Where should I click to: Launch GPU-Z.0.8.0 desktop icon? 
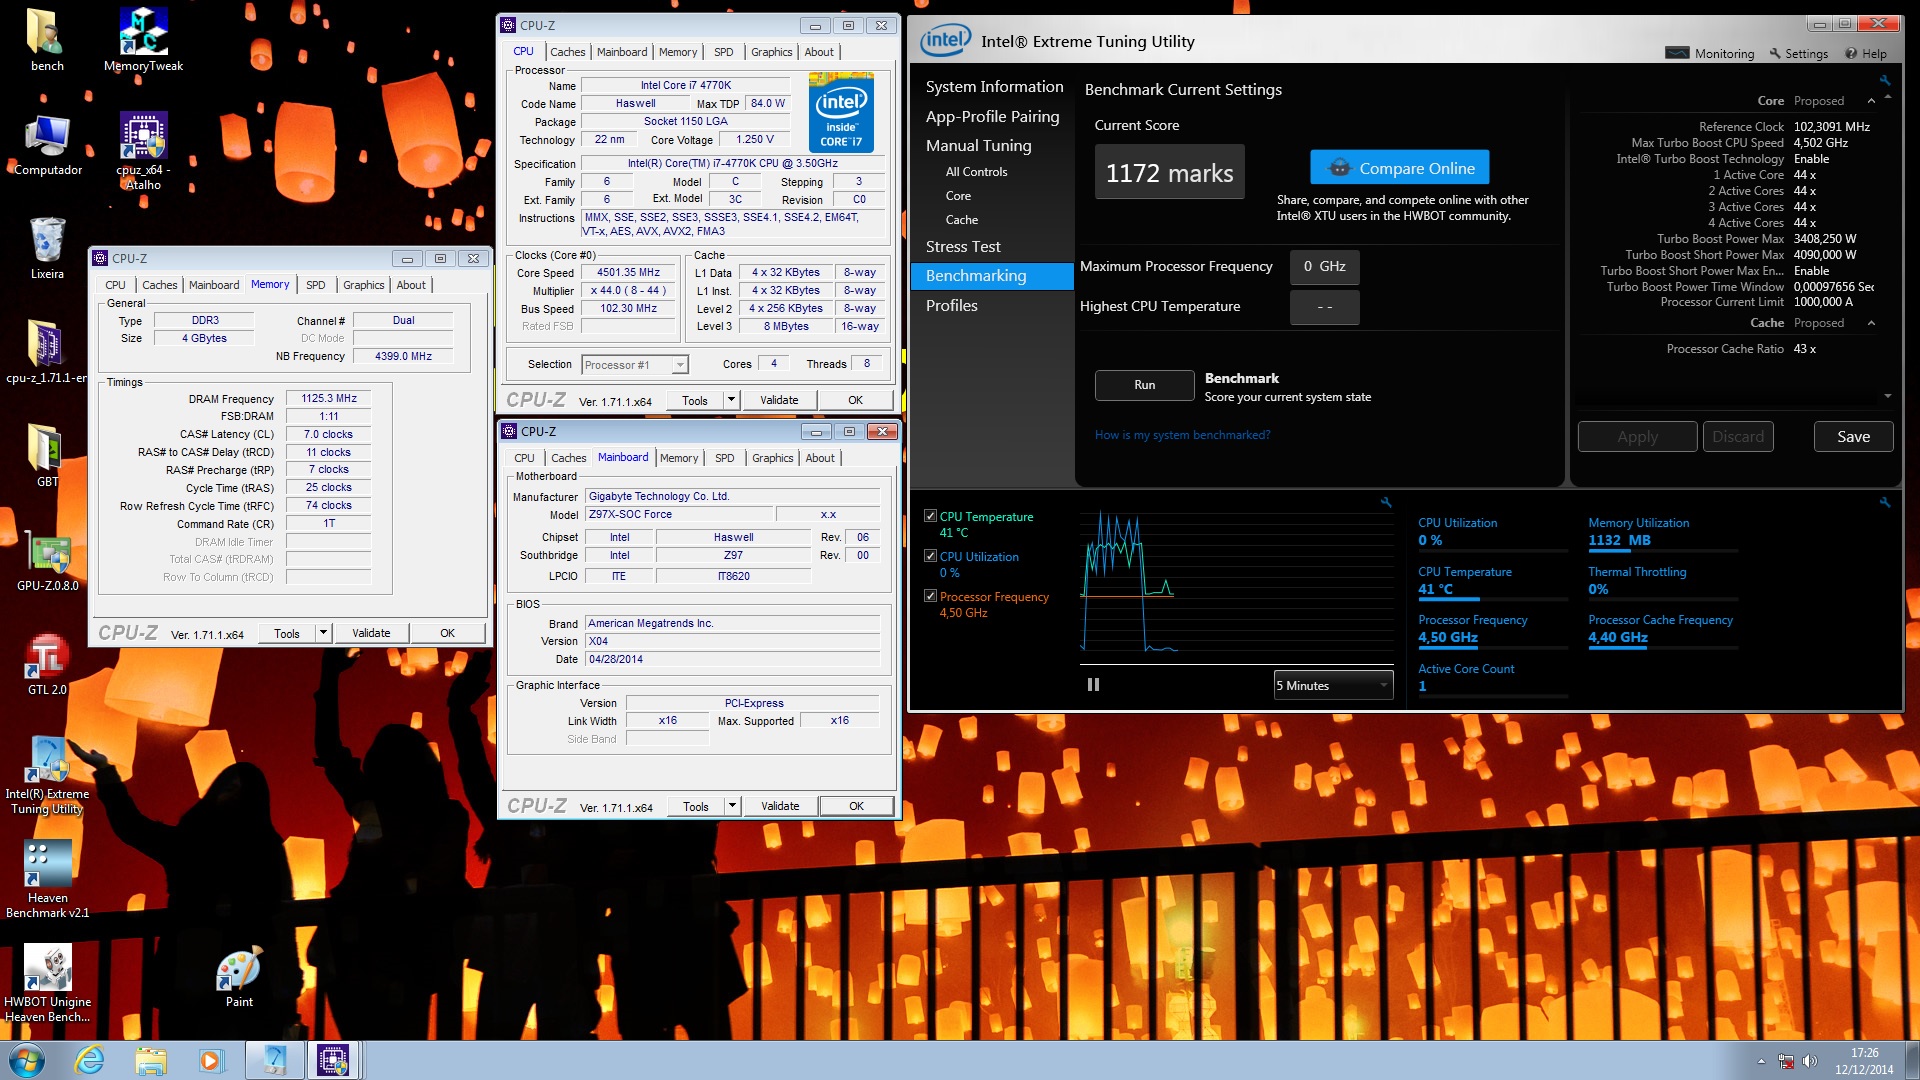47,562
